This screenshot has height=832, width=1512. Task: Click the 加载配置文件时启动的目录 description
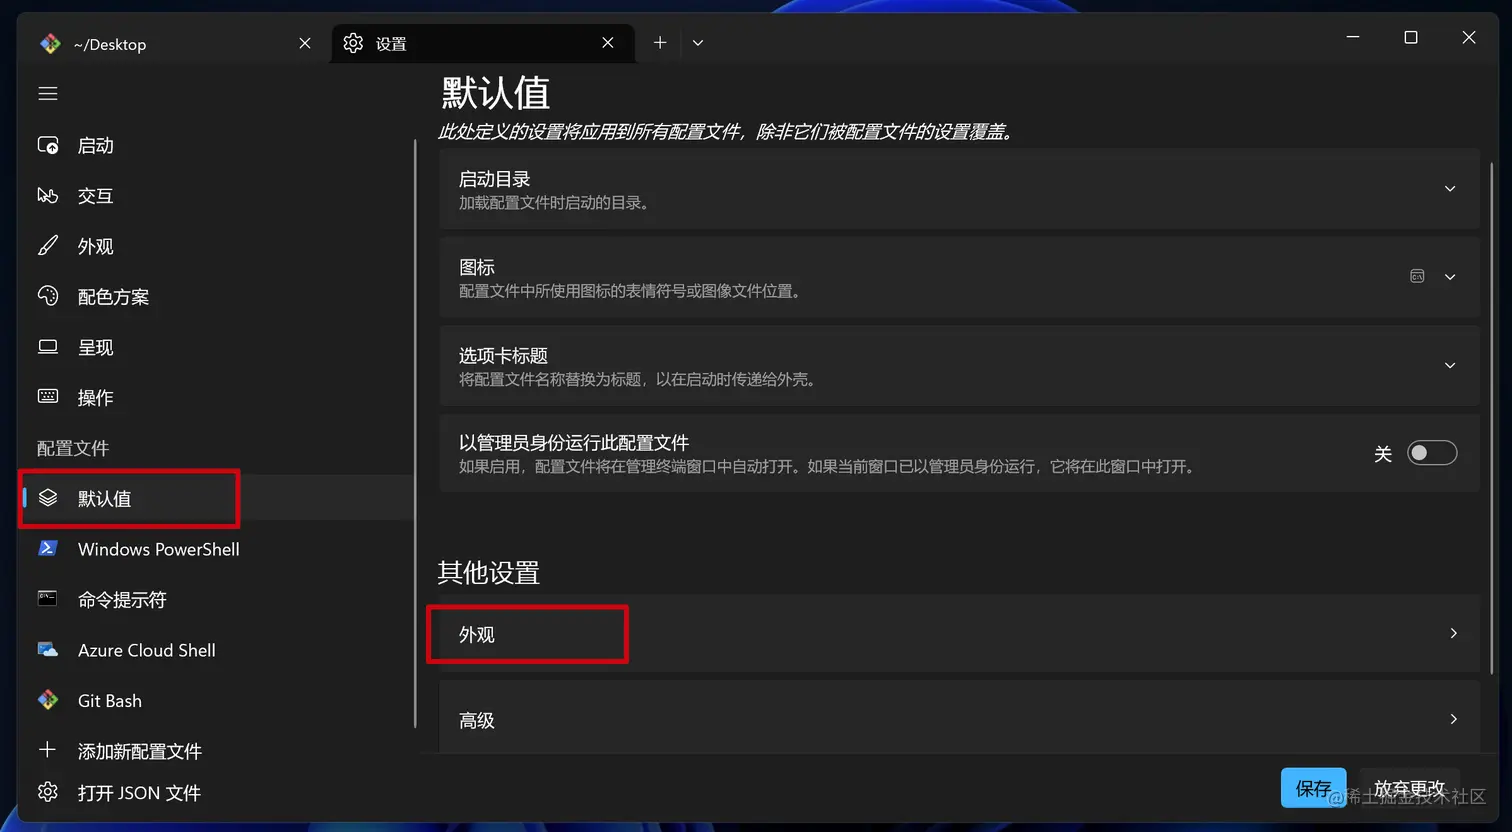[554, 203]
